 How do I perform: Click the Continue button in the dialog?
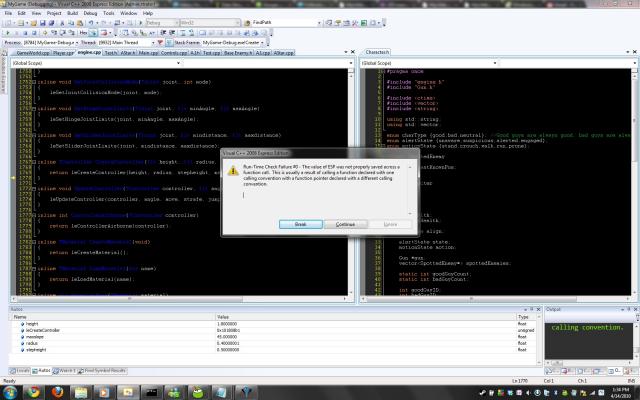tap(345, 224)
